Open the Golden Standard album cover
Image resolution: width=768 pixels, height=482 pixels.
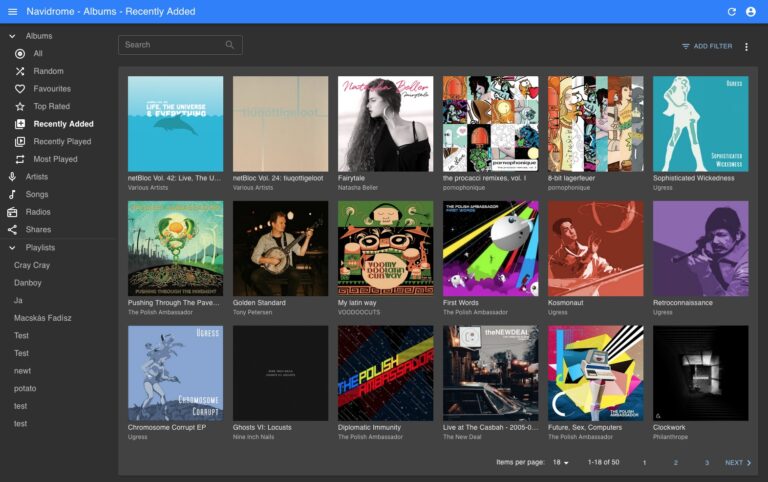[280, 248]
